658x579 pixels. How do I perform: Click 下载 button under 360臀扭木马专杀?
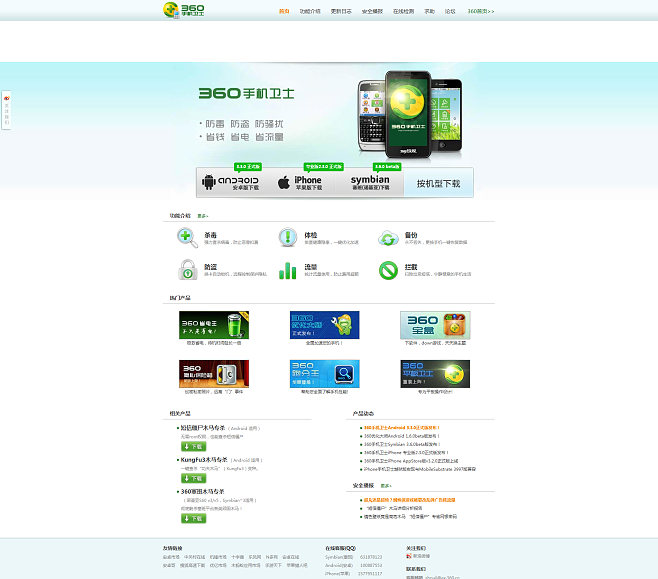[x=193, y=519]
